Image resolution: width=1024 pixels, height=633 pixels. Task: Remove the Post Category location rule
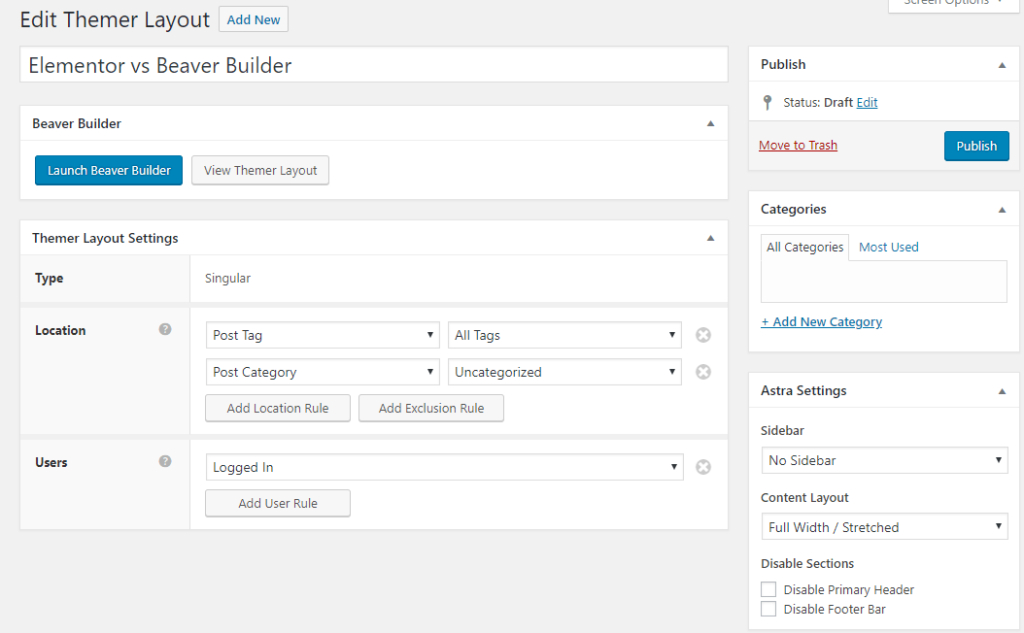pyautogui.click(x=703, y=372)
